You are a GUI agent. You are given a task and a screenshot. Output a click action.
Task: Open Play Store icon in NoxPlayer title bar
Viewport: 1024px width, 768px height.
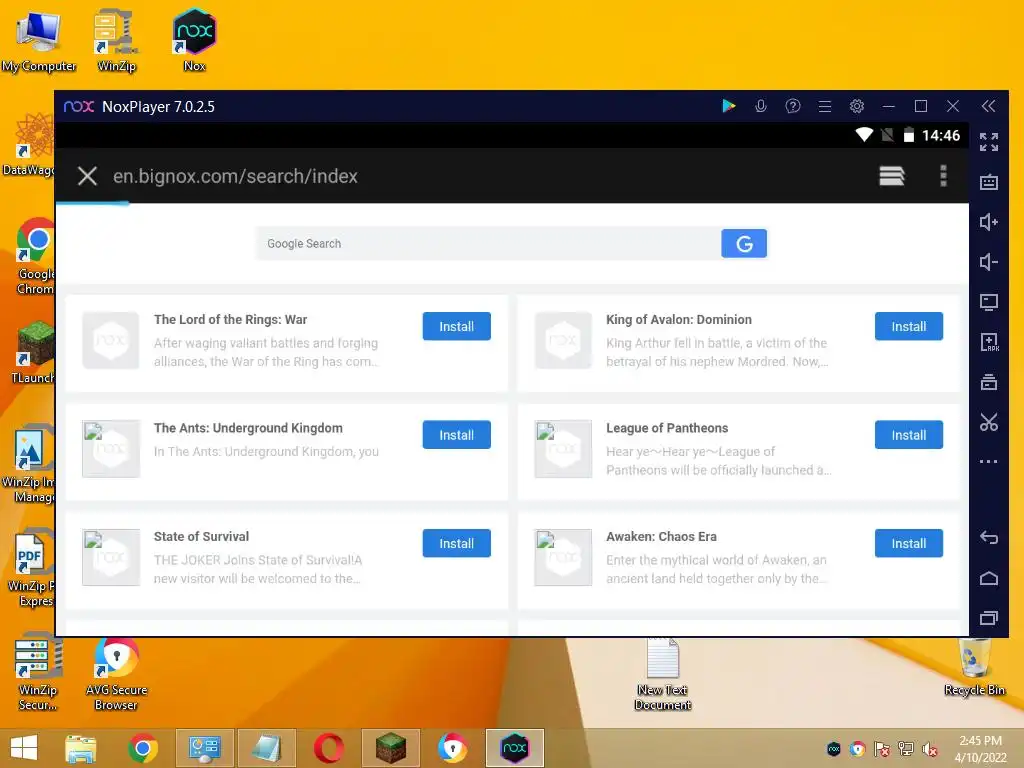click(x=729, y=106)
